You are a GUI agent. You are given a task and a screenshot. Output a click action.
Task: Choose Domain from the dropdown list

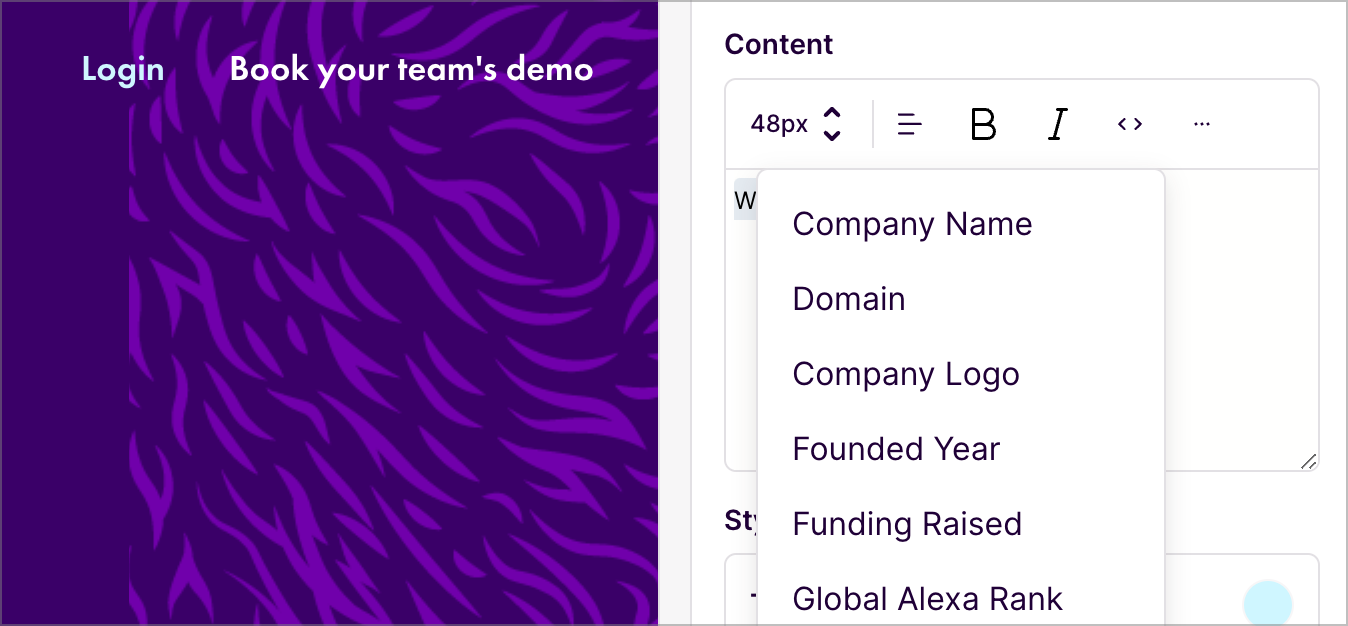[849, 299]
